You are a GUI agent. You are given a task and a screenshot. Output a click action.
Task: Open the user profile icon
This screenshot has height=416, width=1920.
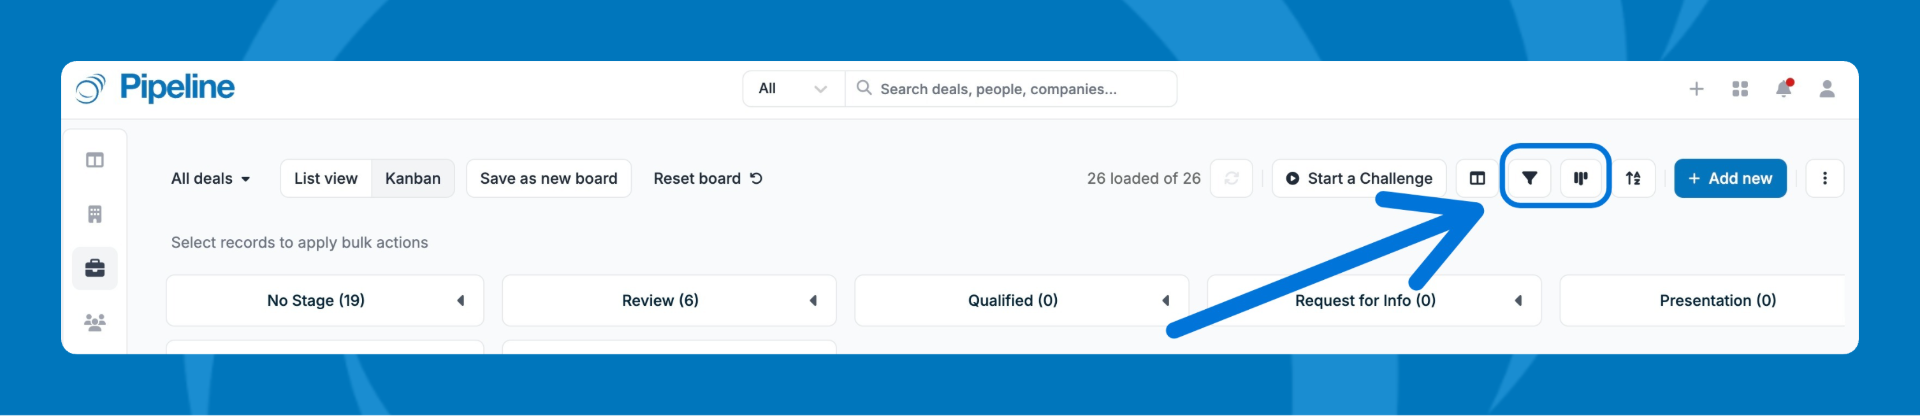tap(1827, 89)
